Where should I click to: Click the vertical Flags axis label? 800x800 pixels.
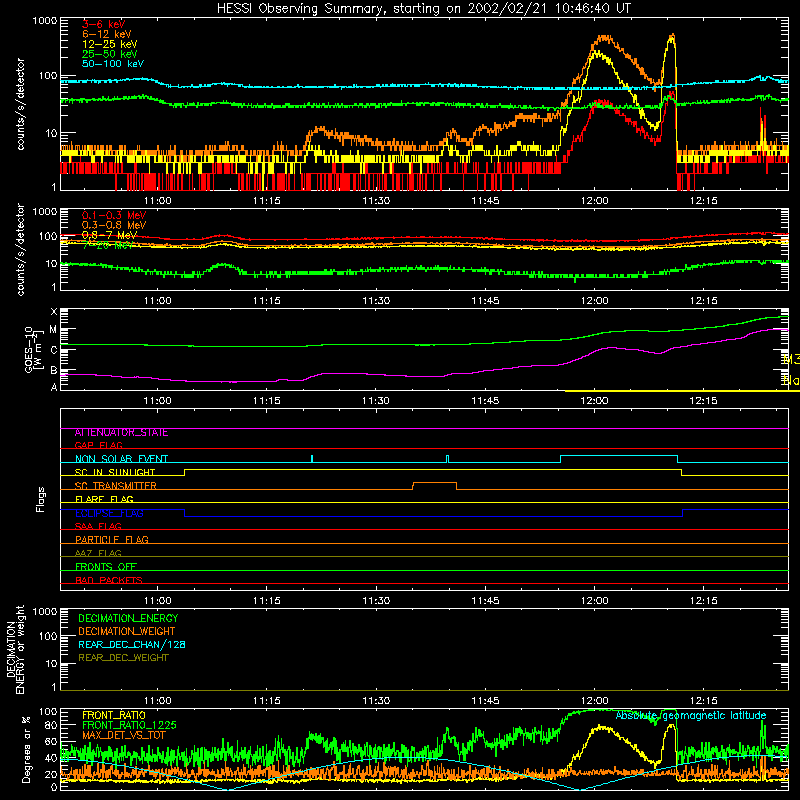click(40, 499)
